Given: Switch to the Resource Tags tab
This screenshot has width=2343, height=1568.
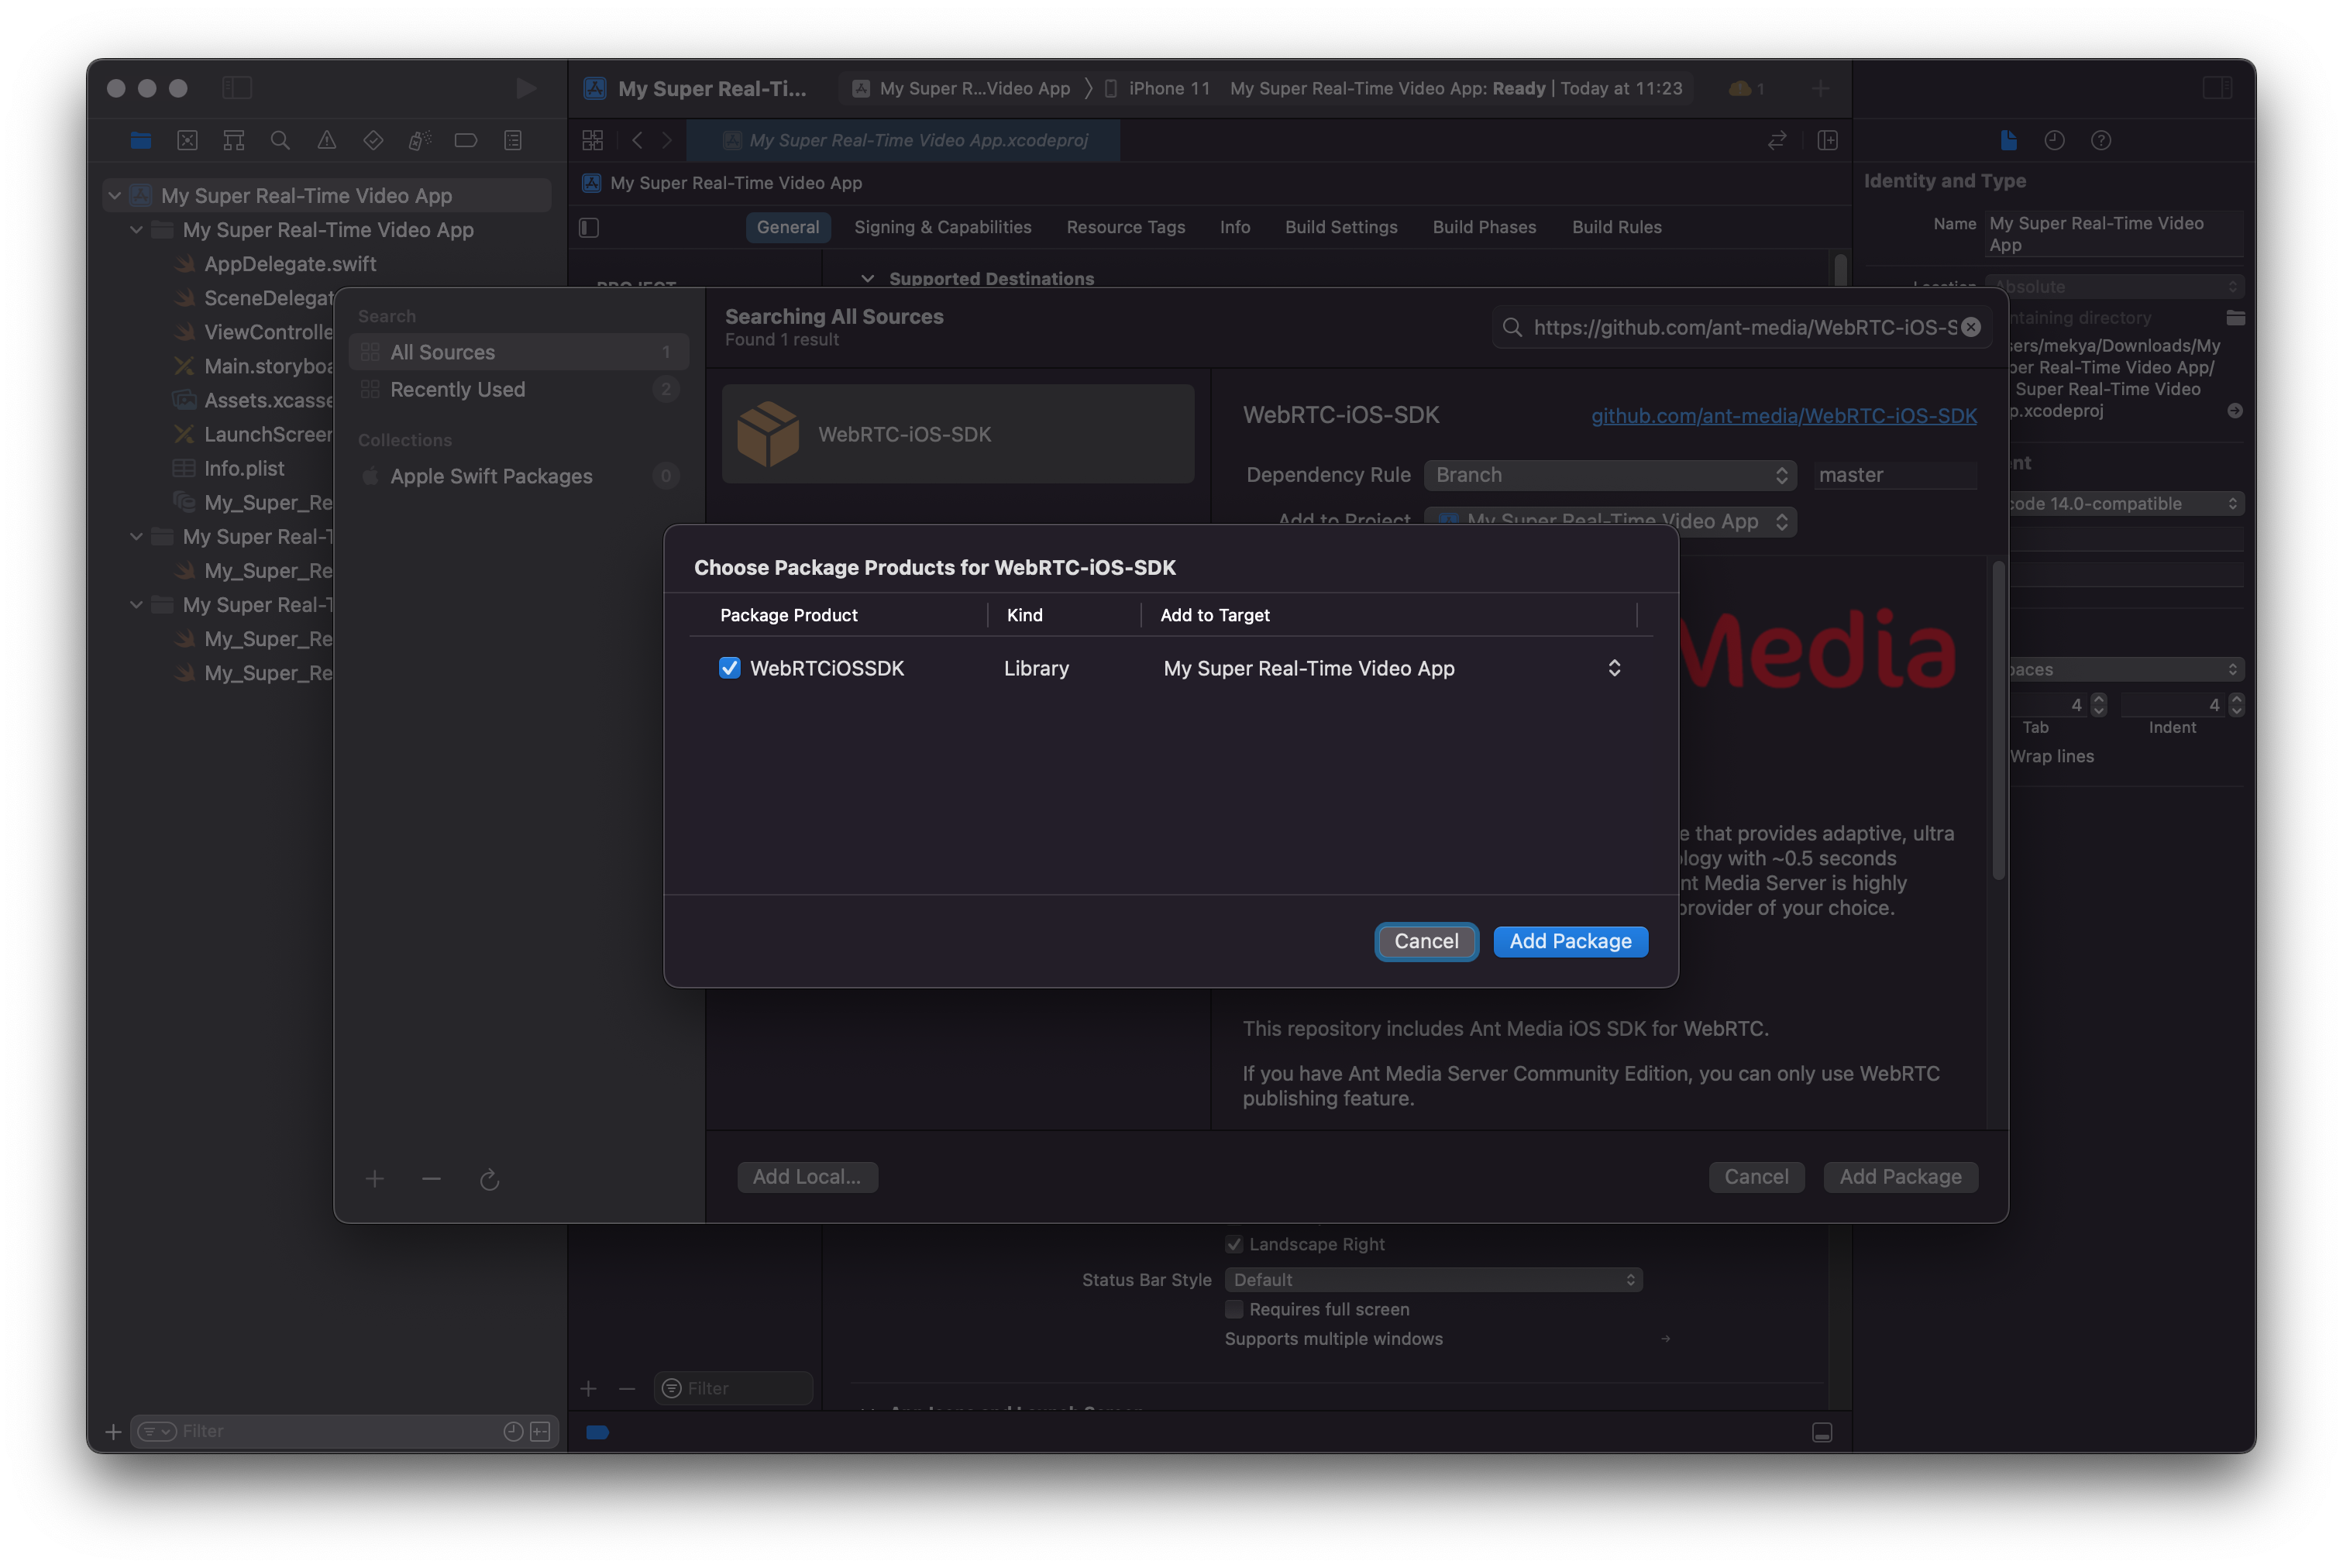Looking at the screenshot, I should click(1125, 227).
